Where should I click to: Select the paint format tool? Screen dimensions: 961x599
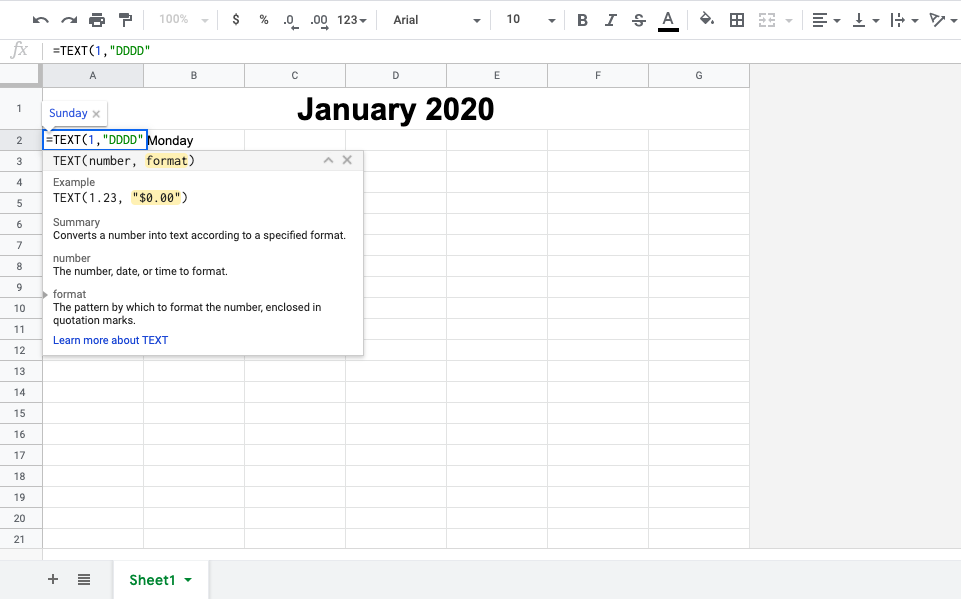124,19
